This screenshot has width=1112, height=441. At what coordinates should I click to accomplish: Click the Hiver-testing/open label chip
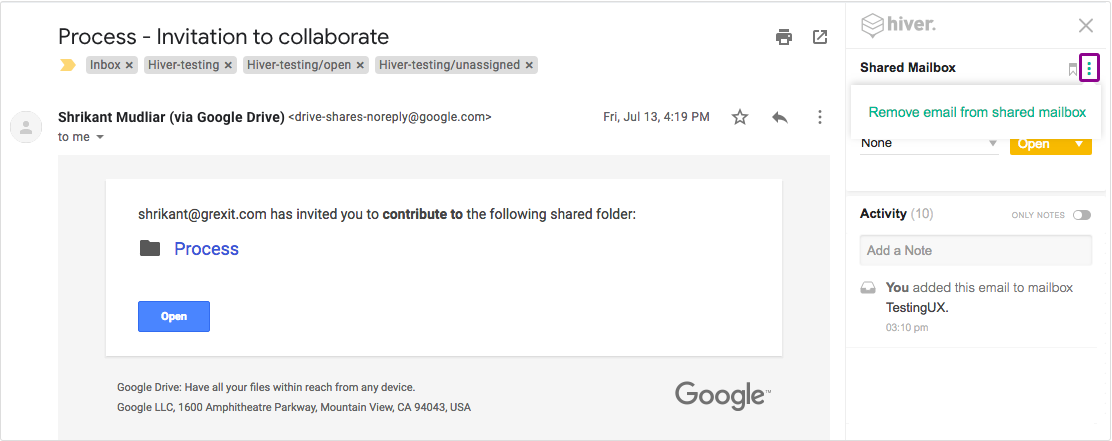[305, 65]
